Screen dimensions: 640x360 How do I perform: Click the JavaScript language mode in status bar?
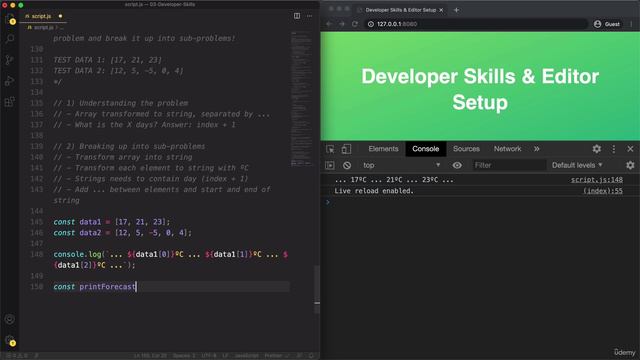tap(247, 356)
